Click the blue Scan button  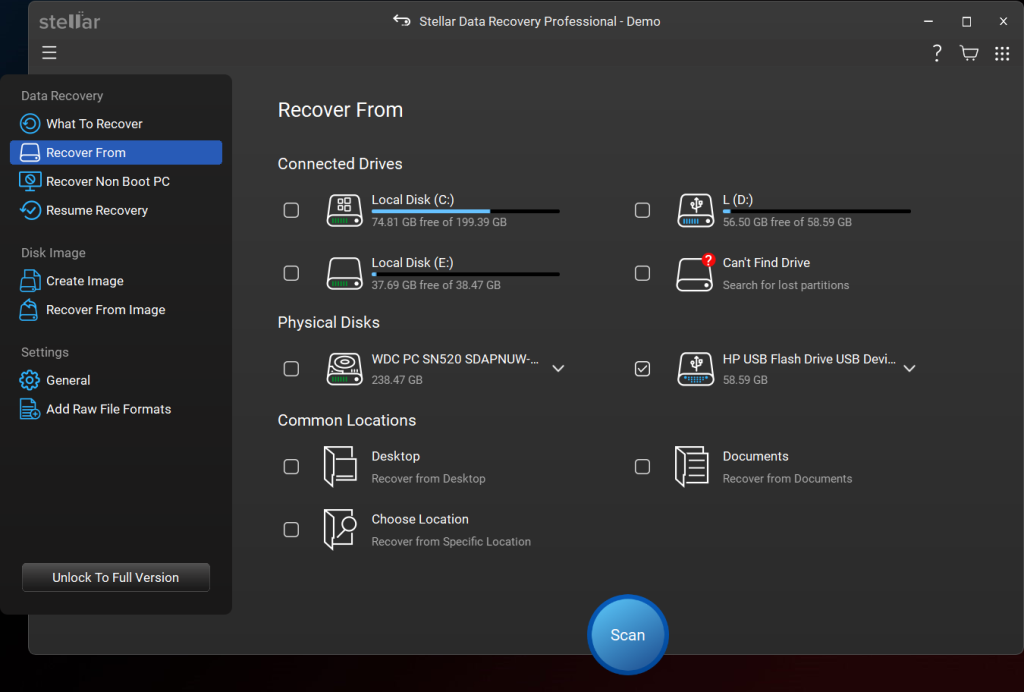628,635
